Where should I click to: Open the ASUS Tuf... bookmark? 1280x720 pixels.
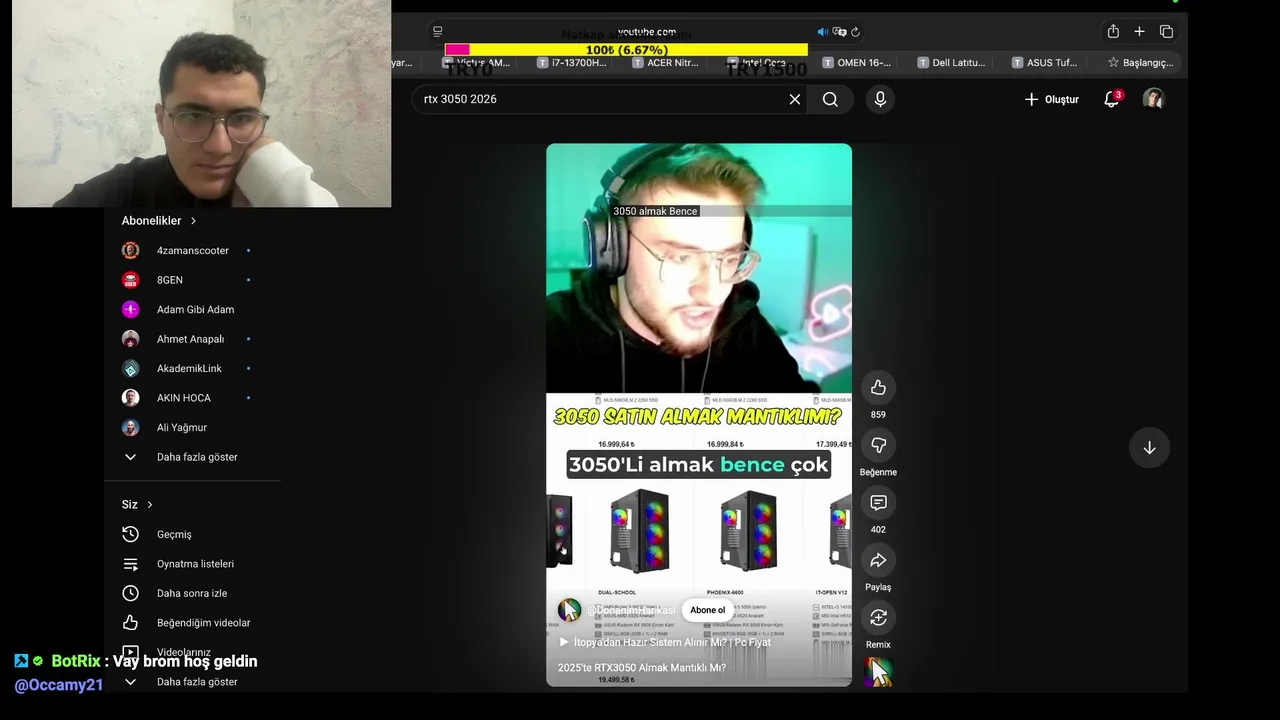[x=1044, y=62]
